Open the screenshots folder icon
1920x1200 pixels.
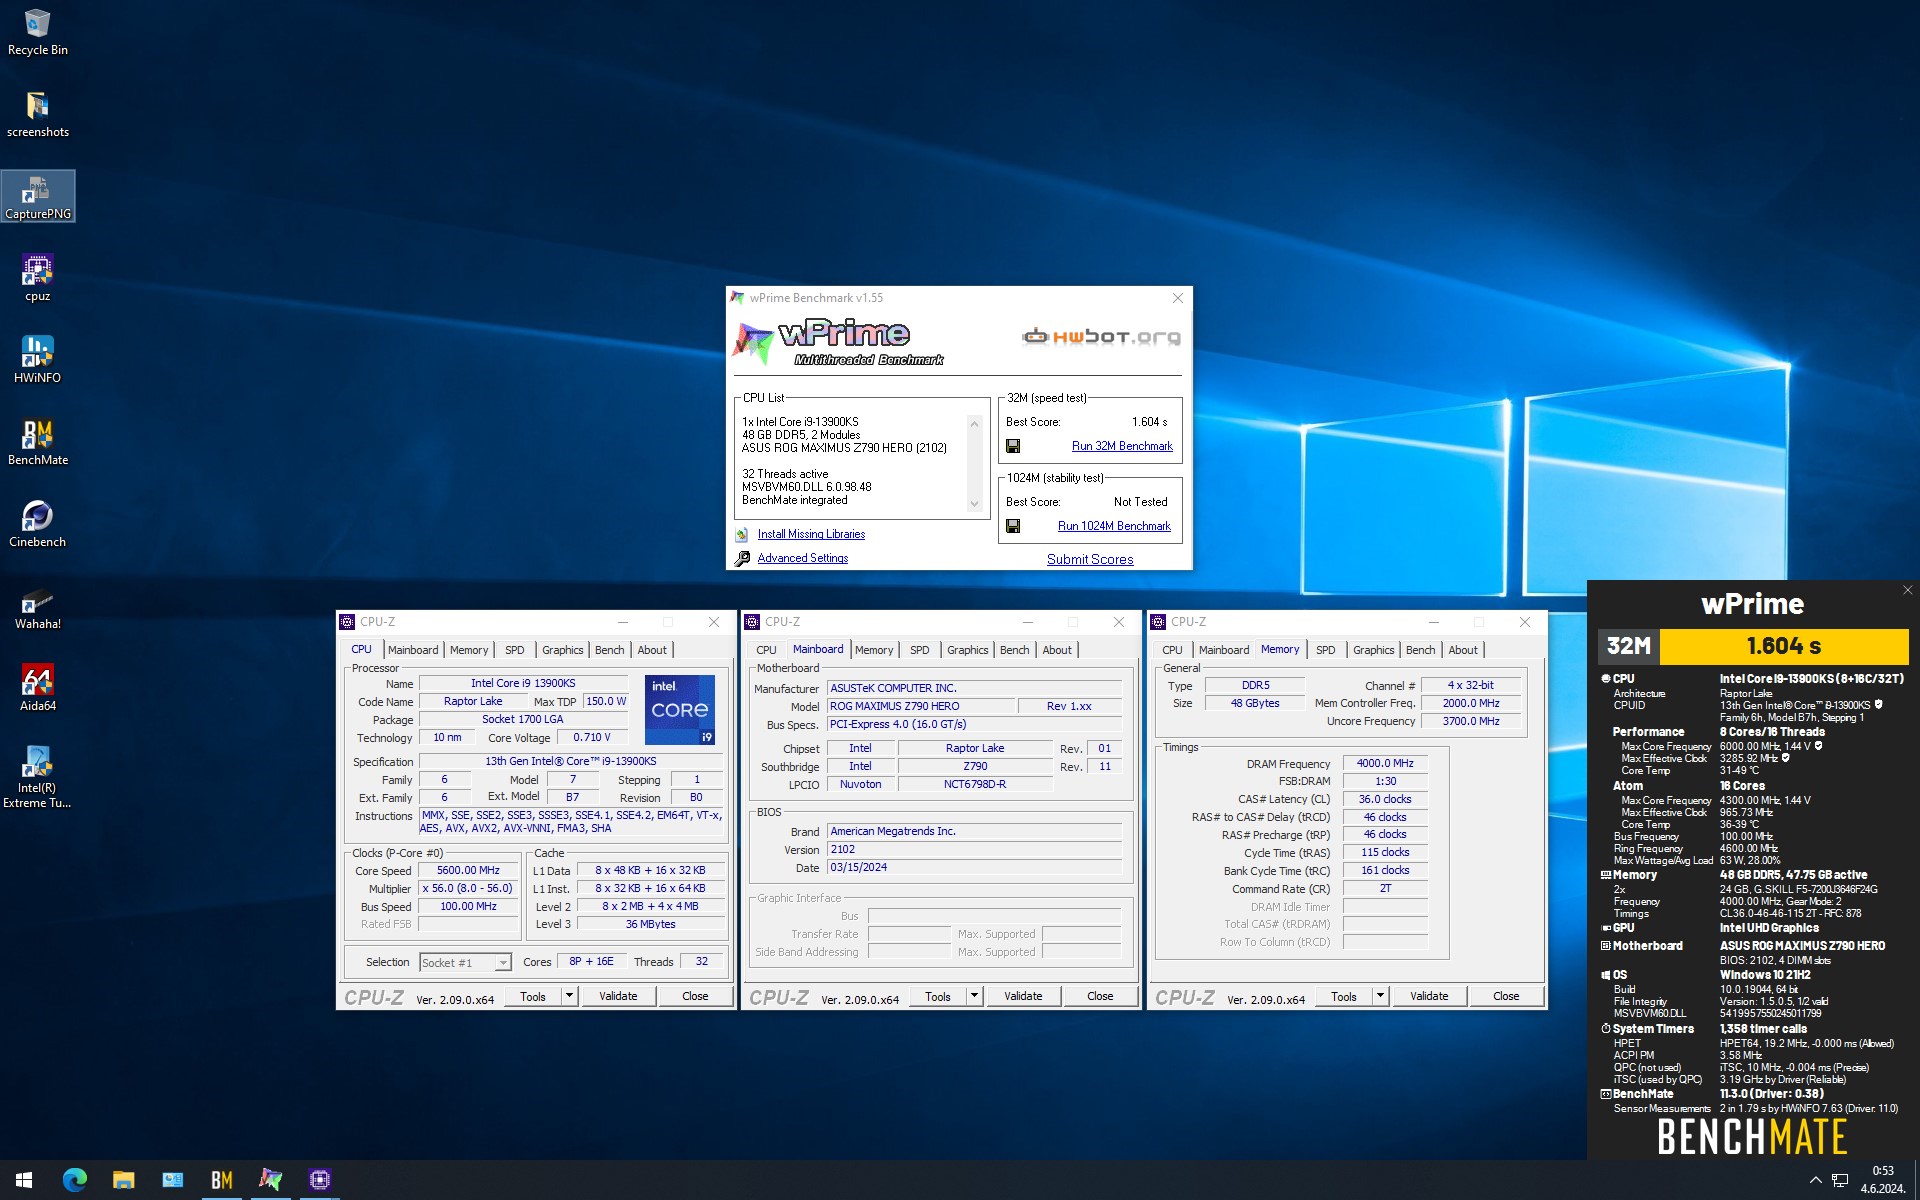37,114
